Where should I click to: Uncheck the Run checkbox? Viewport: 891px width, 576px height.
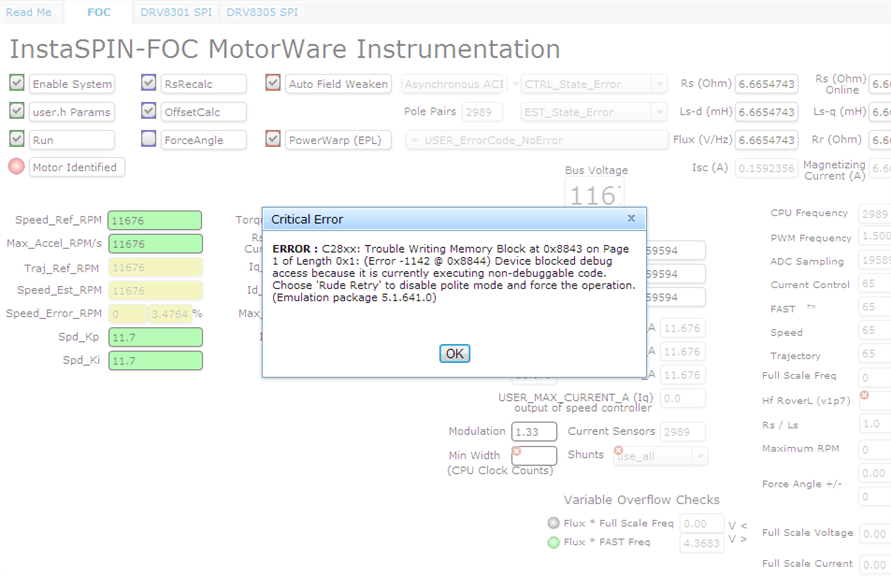pos(16,139)
